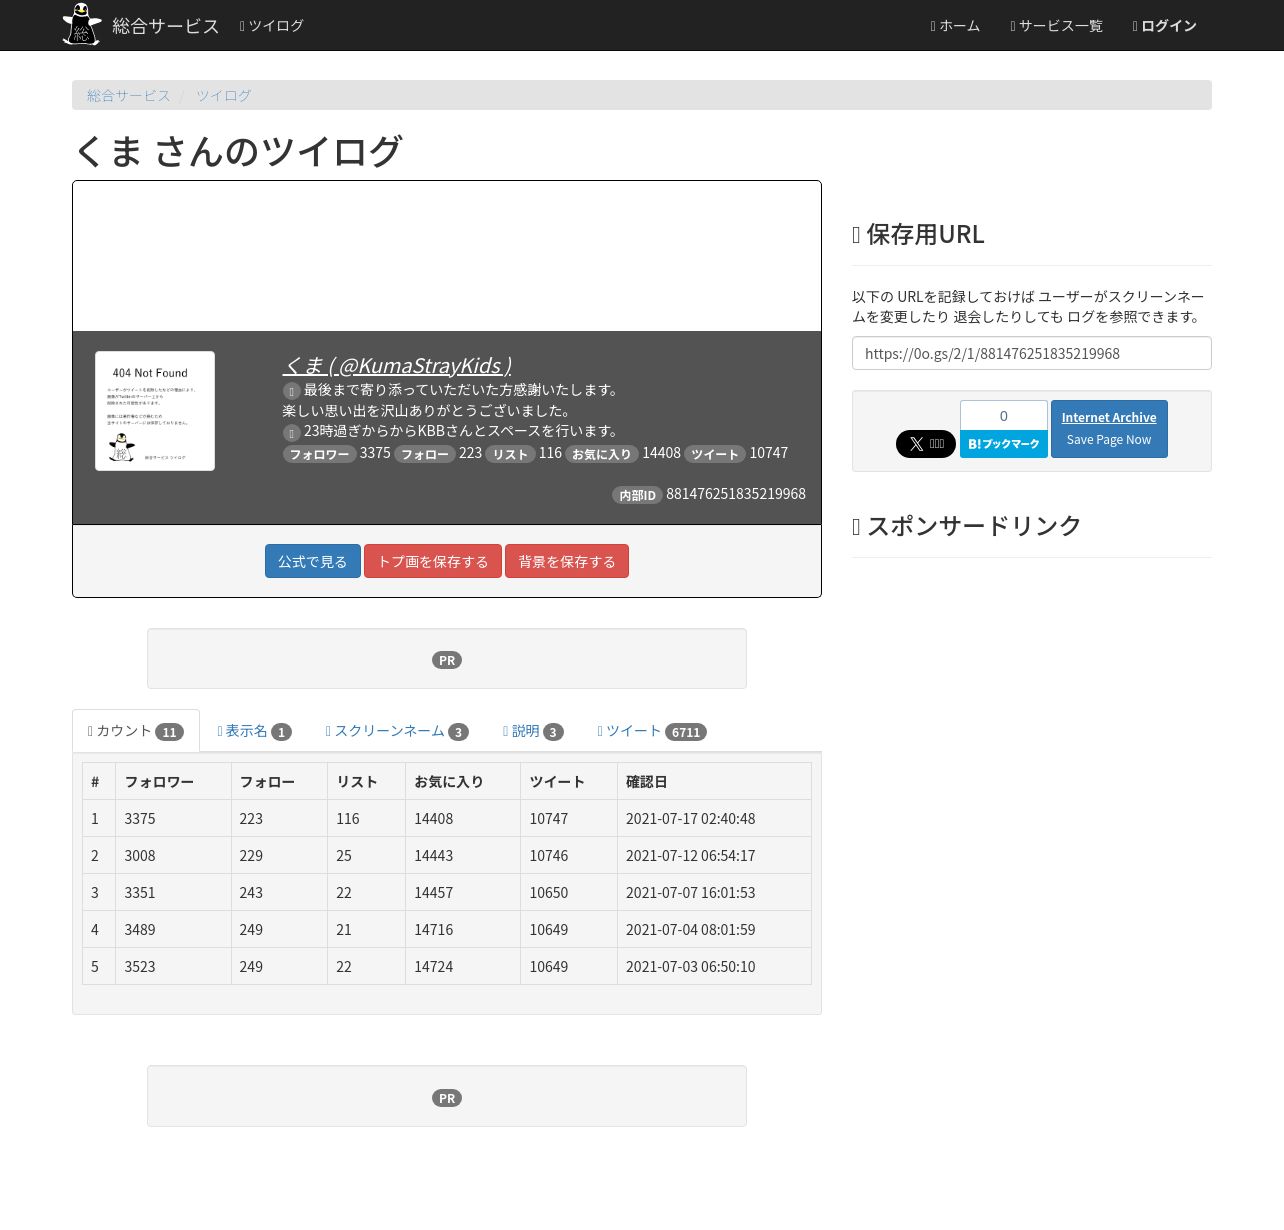Click the 公式で見る button

click(313, 561)
